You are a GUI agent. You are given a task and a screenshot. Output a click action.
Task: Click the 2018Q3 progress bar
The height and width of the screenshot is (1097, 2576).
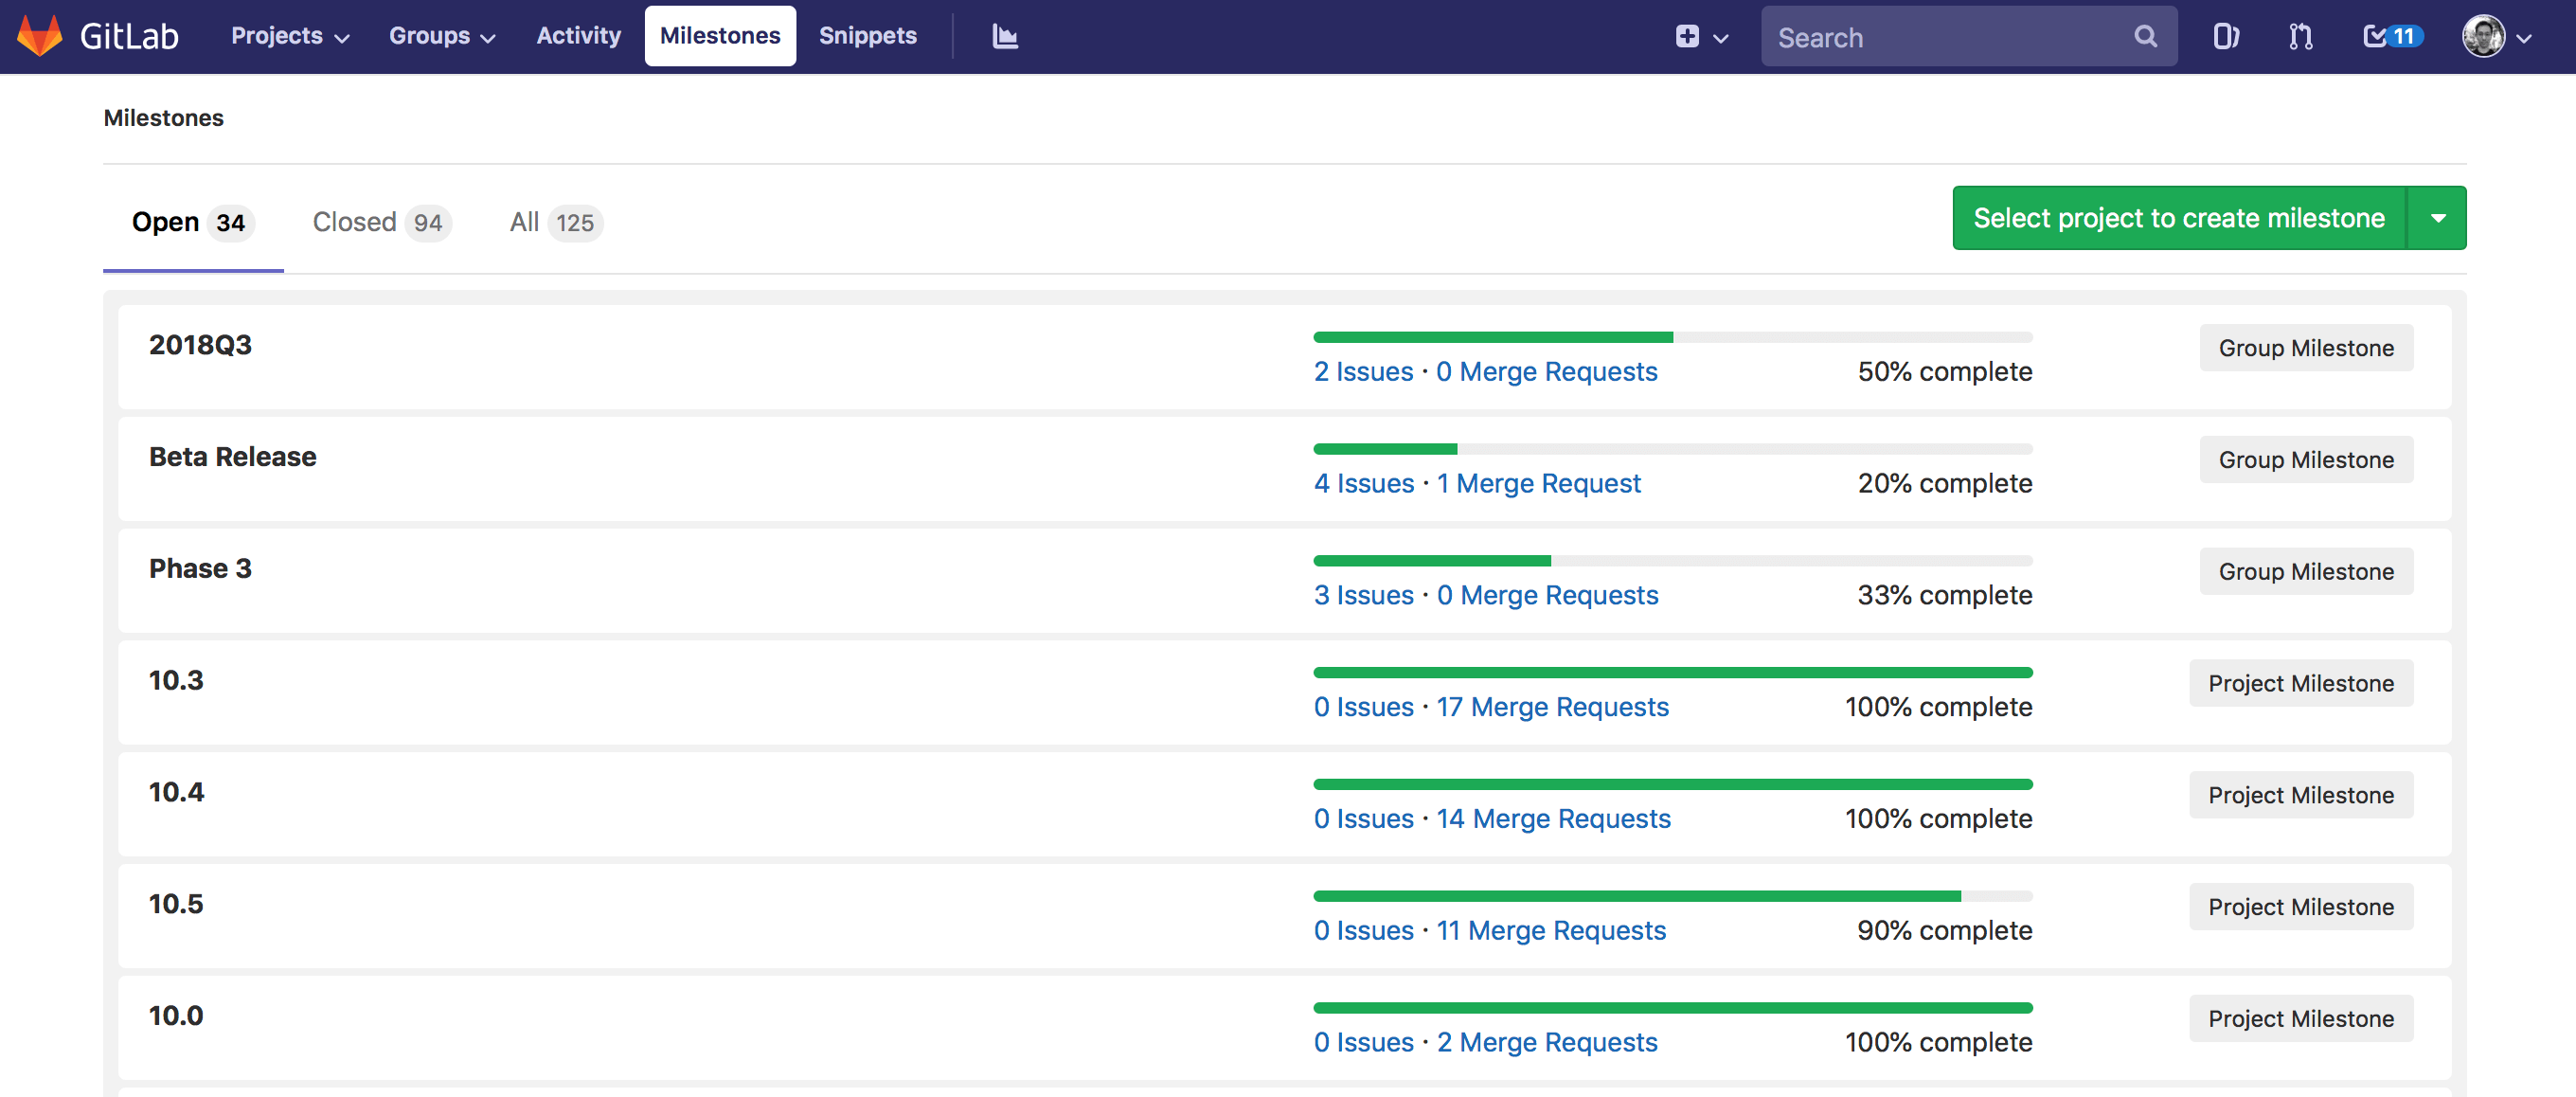pos(1673,337)
